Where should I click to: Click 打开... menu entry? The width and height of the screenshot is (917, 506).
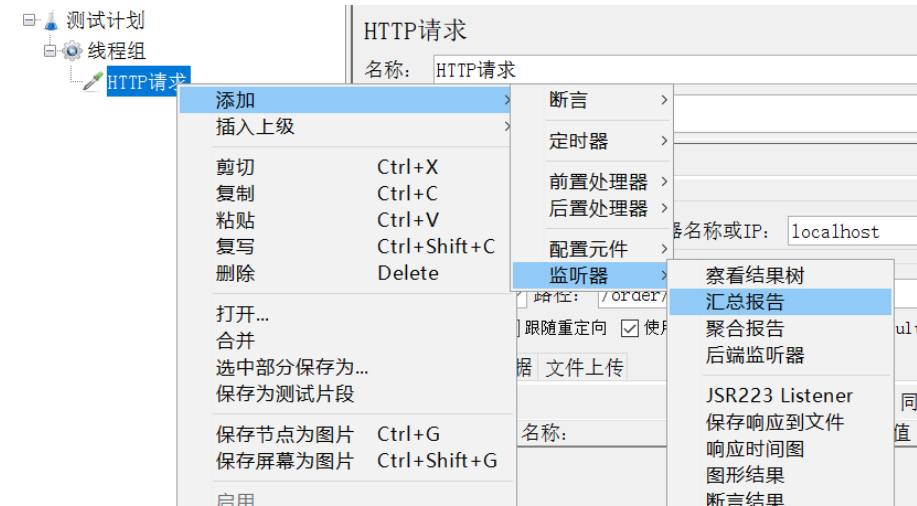point(346,314)
